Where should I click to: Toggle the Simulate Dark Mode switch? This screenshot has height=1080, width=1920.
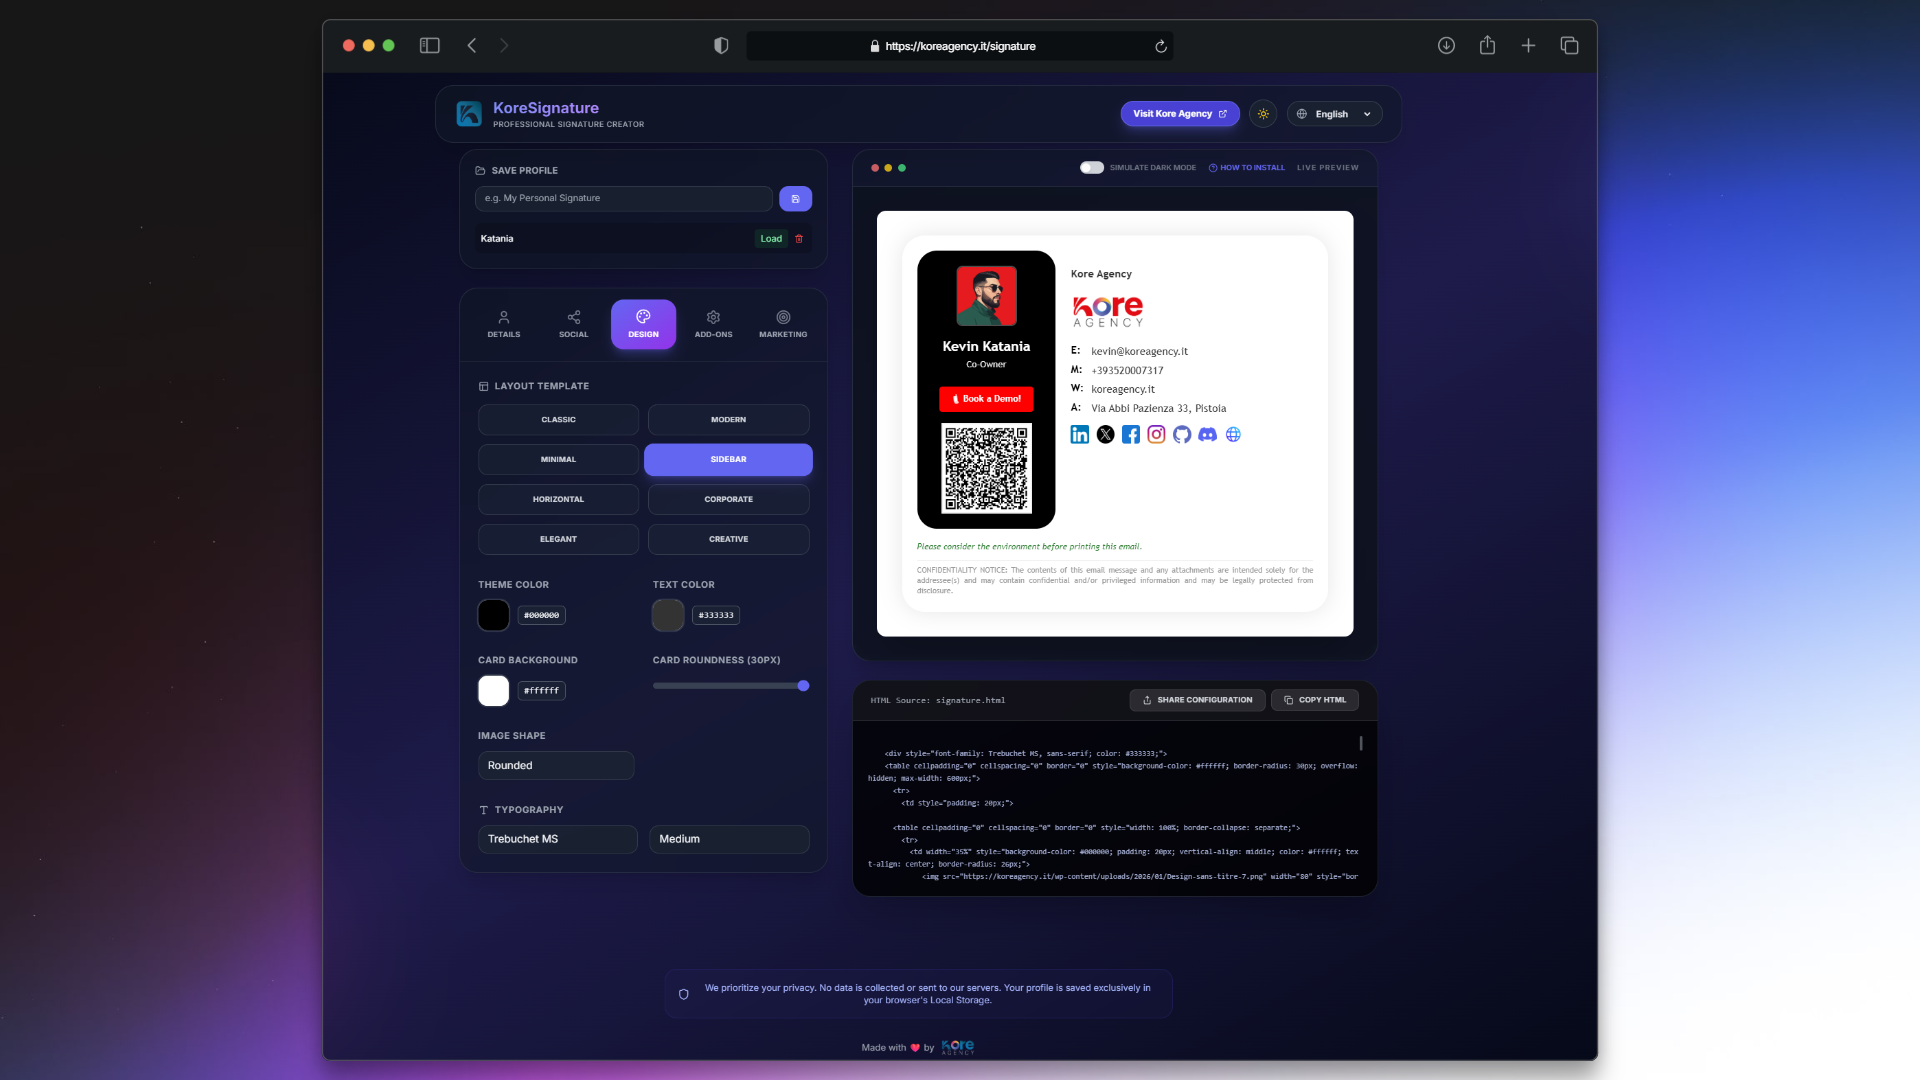tap(1091, 168)
